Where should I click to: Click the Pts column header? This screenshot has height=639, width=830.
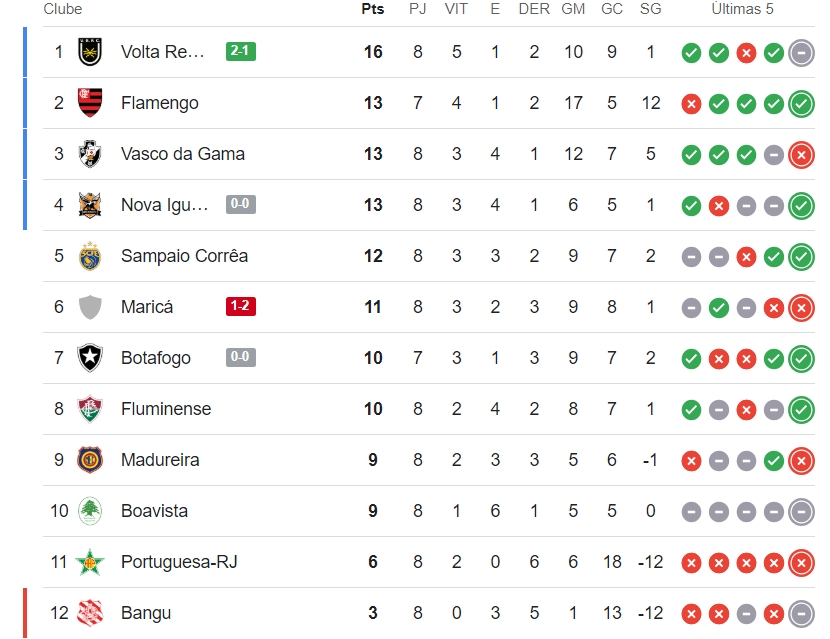[373, 9]
